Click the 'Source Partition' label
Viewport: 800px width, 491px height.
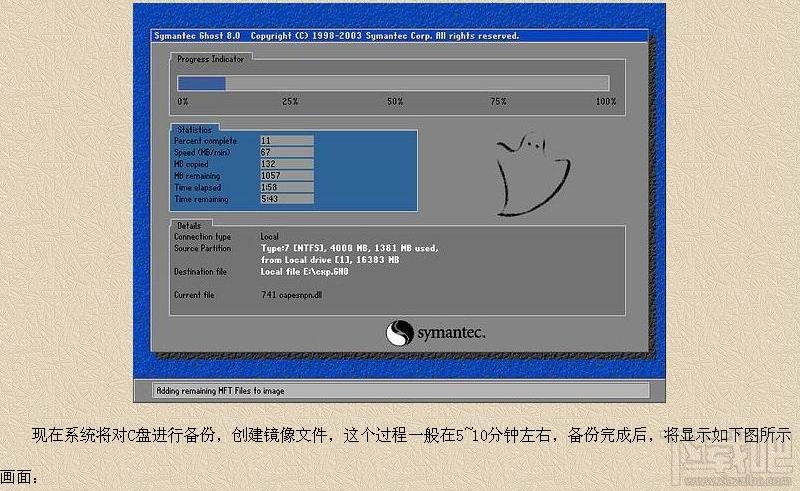(203, 249)
